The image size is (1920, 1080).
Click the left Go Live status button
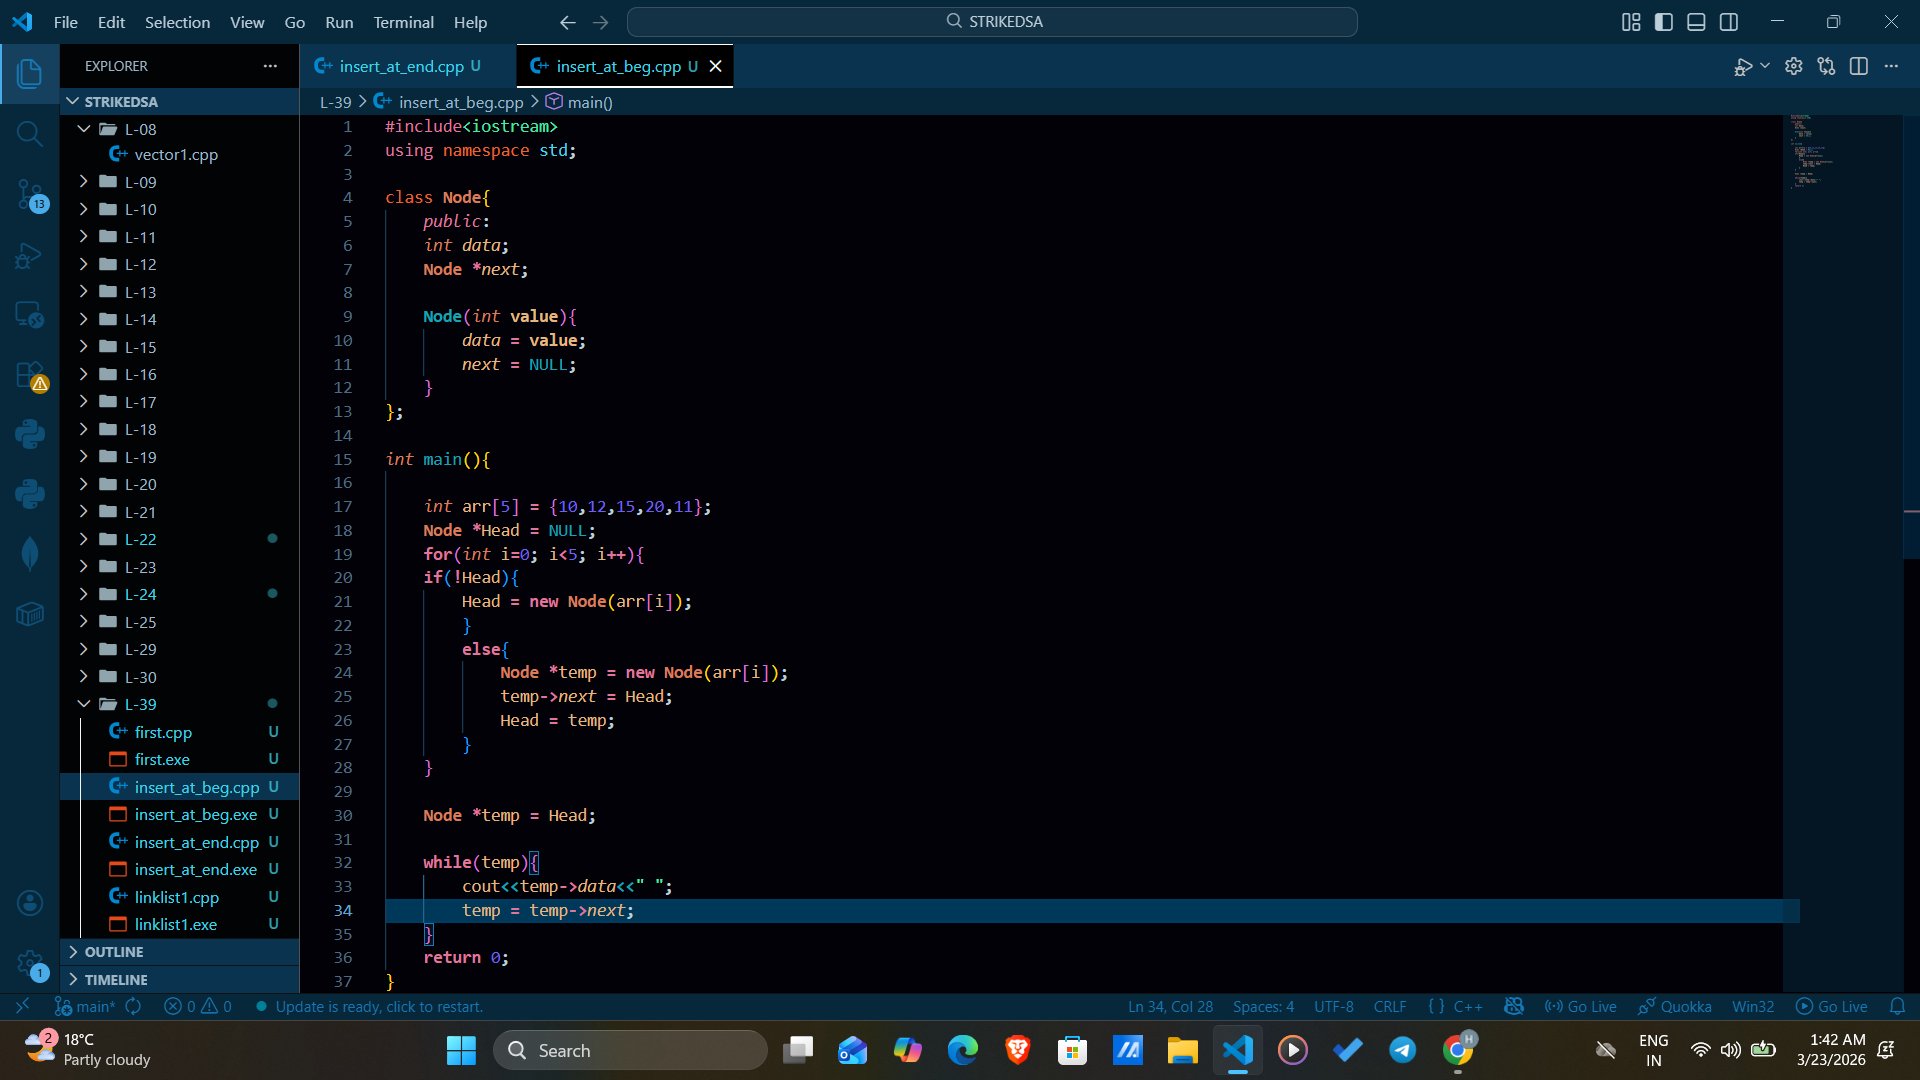(1581, 1007)
